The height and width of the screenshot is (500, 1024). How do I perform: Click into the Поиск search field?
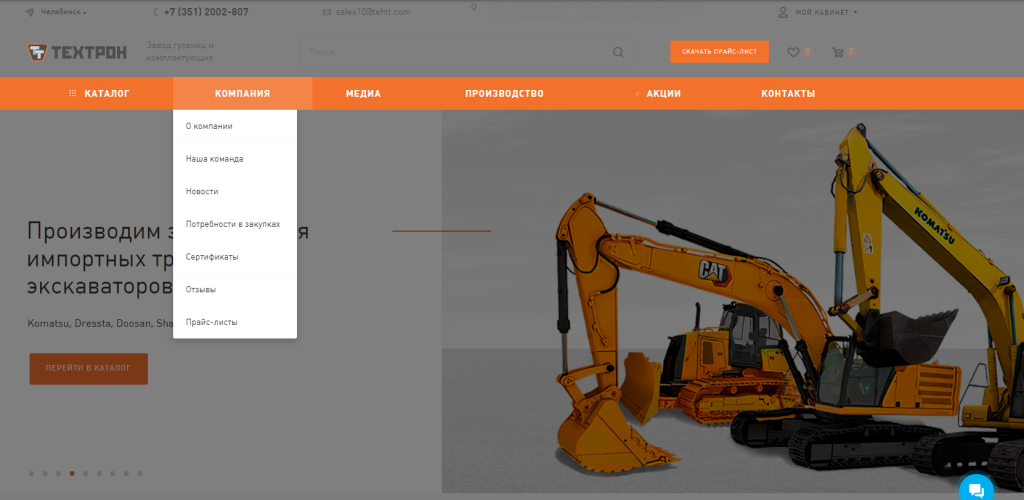click(x=457, y=52)
